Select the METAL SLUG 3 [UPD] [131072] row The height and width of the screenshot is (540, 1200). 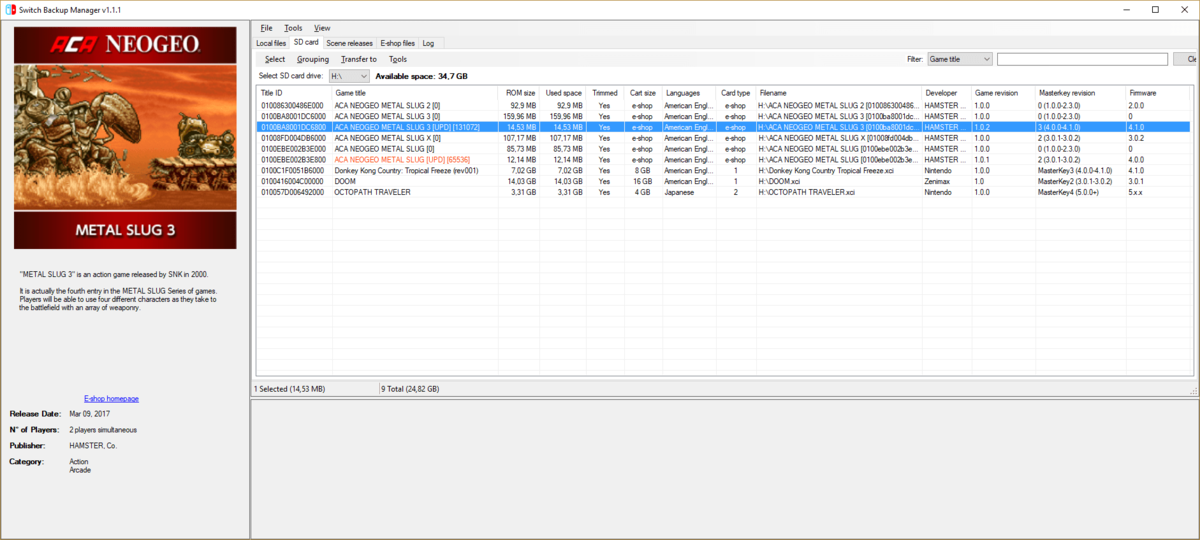tap(723, 127)
